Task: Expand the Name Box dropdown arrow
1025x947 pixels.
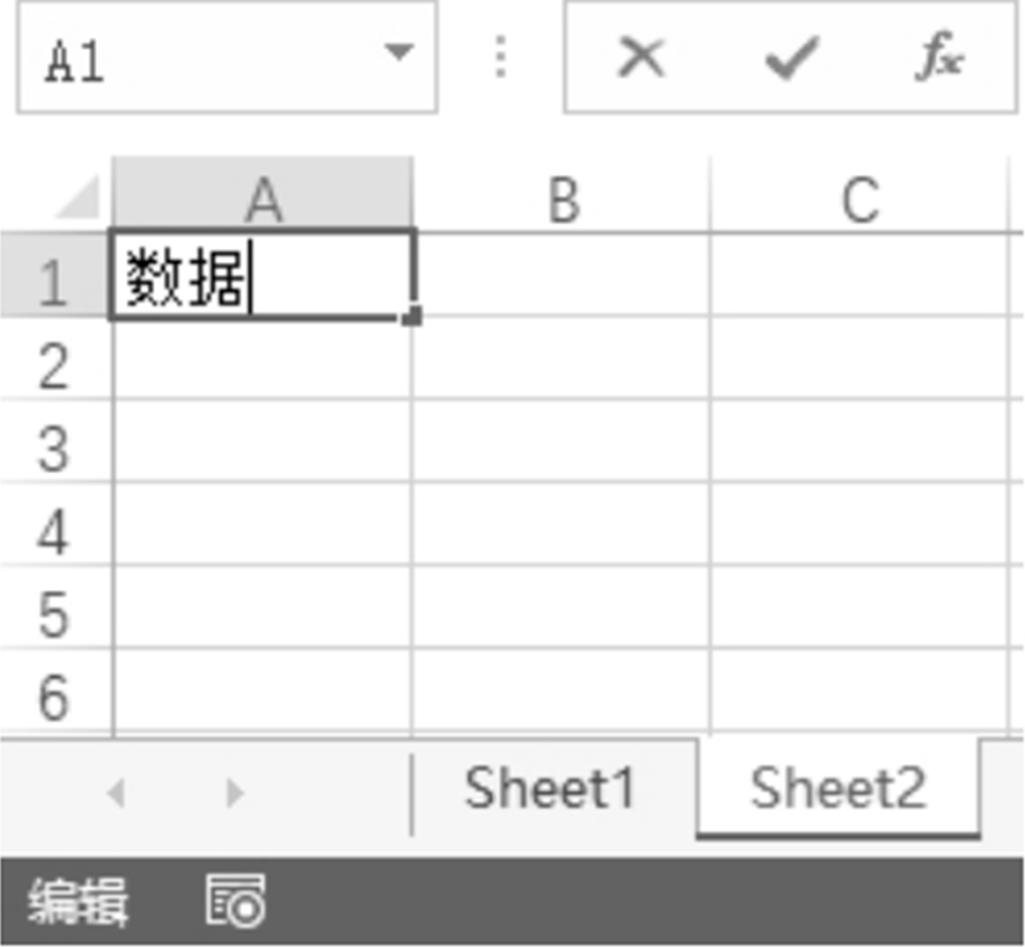Action: tap(399, 52)
